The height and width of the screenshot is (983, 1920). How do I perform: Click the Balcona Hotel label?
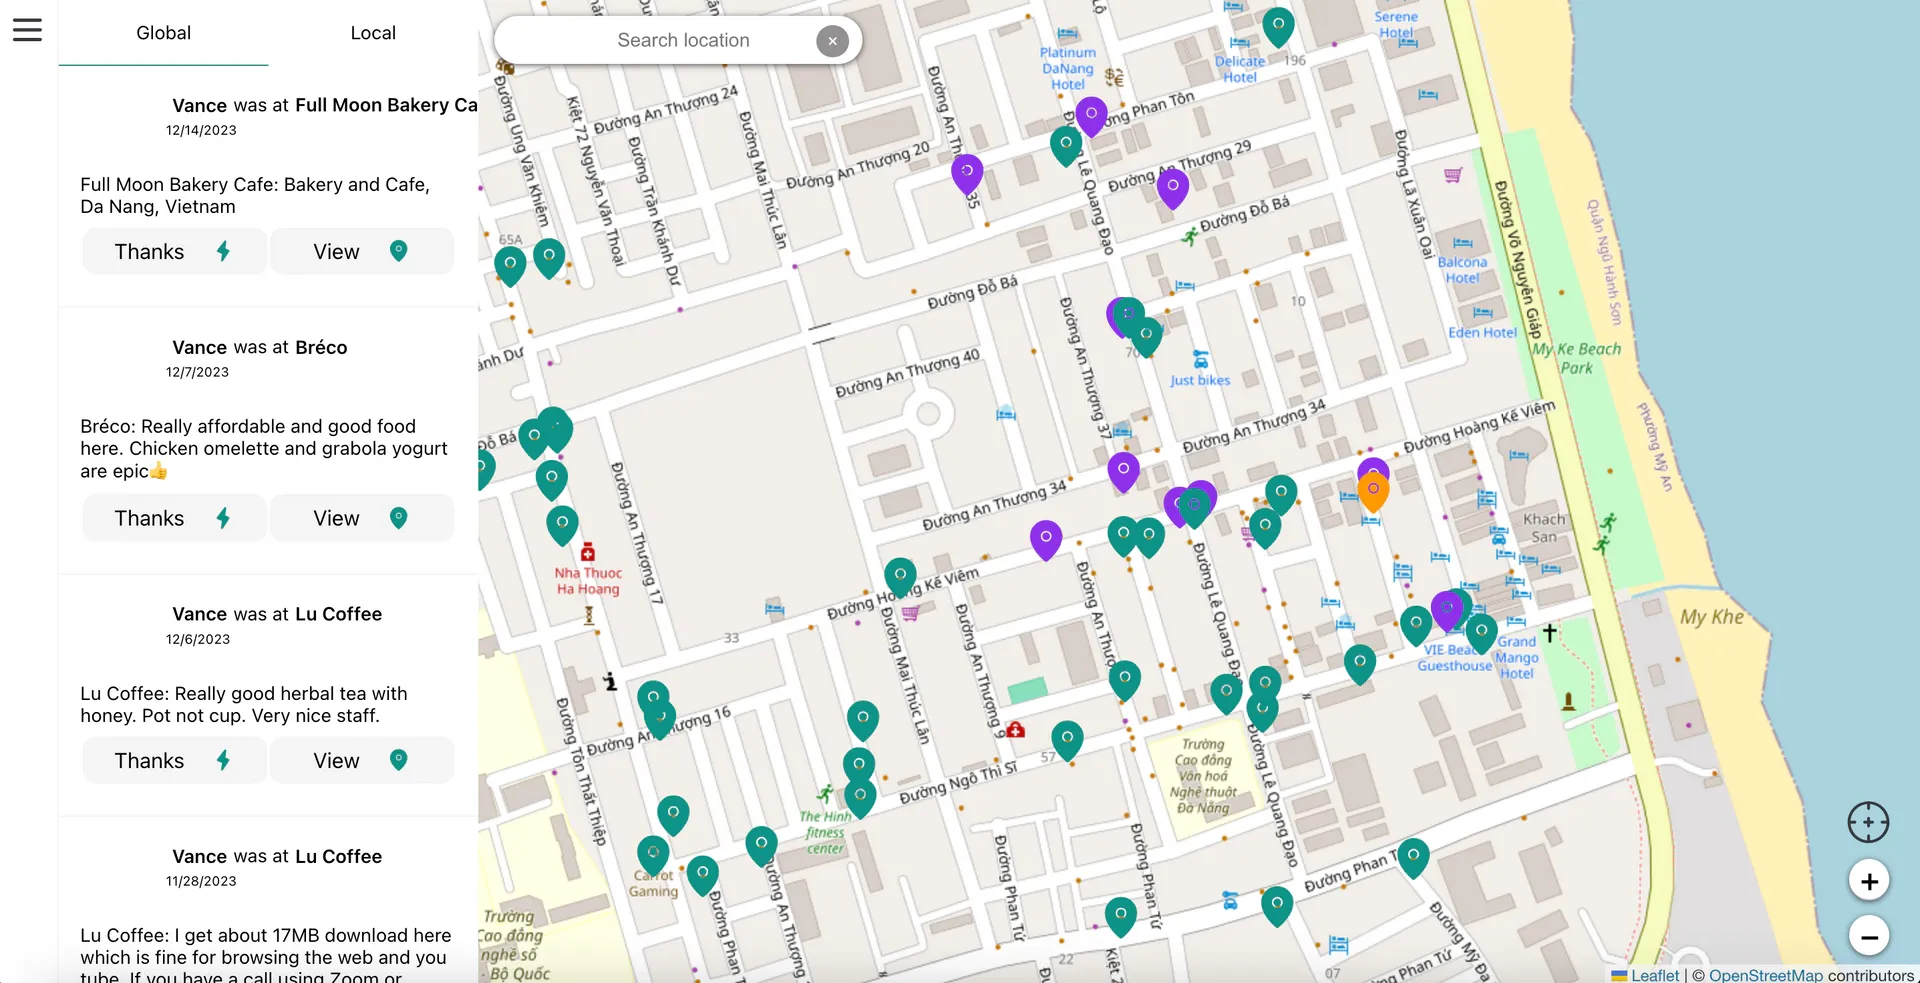pos(1462,270)
